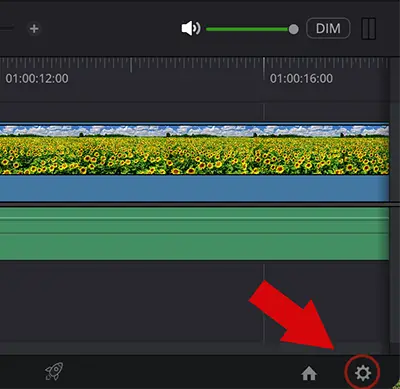Select the sunflower field video clip
The image size is (400, 389).
point(194,149)
